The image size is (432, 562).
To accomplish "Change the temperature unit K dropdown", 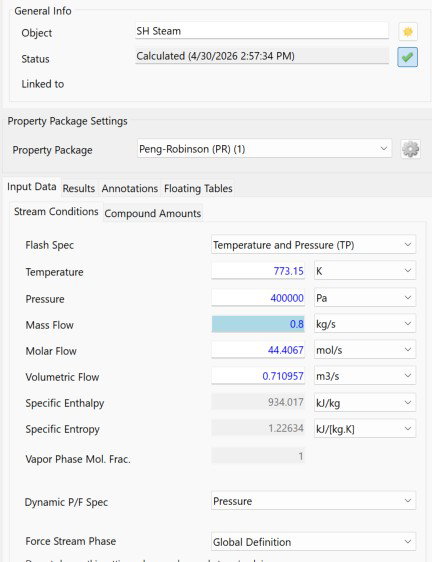I will click(x=365, y=271).
